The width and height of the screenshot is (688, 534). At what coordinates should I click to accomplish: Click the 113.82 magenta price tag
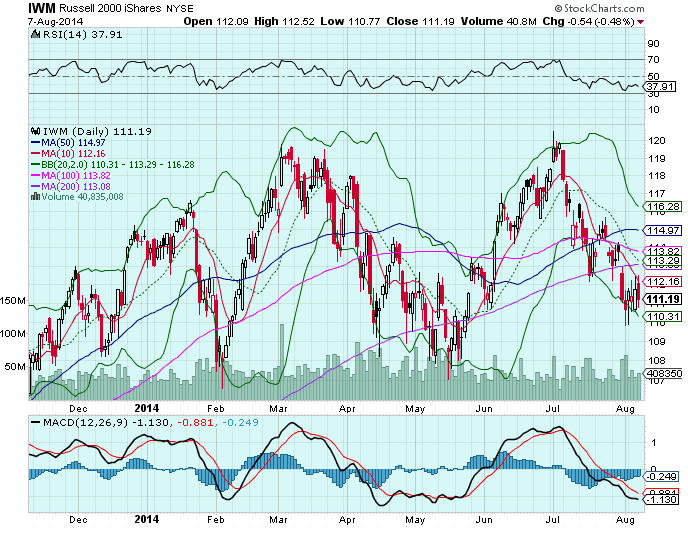pyautogui.click(x=663, y=251)
